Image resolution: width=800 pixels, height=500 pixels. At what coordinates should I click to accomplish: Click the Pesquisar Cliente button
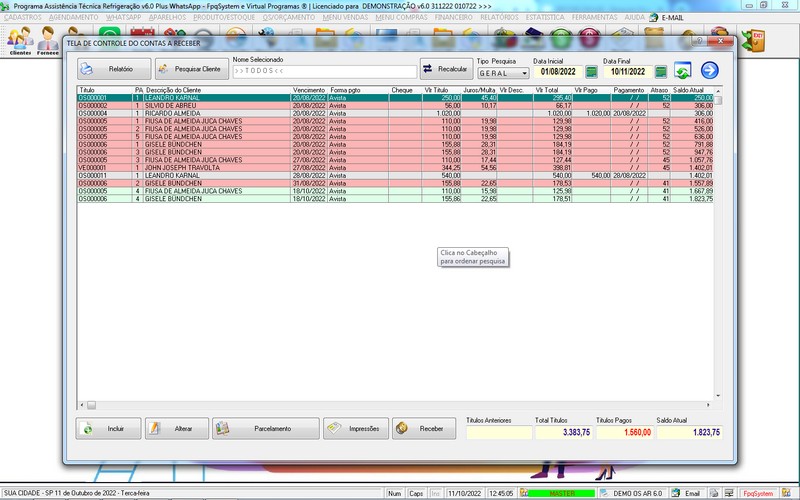click(191, 69)
